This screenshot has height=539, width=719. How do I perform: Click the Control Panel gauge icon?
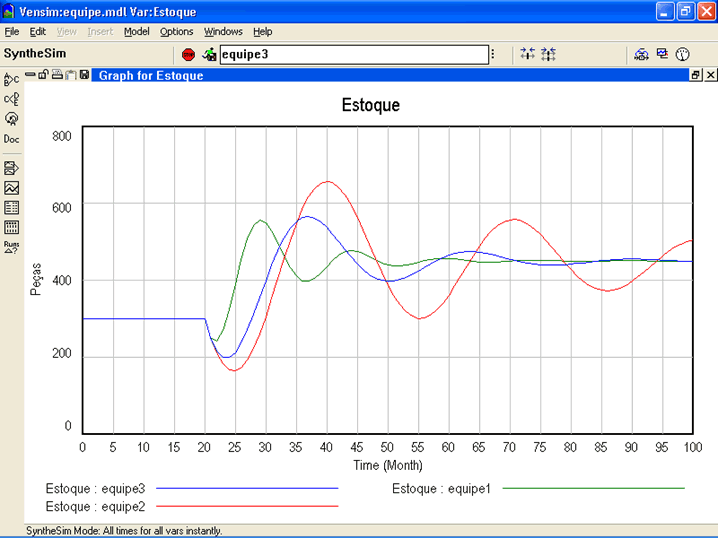[x=683, y=54]
